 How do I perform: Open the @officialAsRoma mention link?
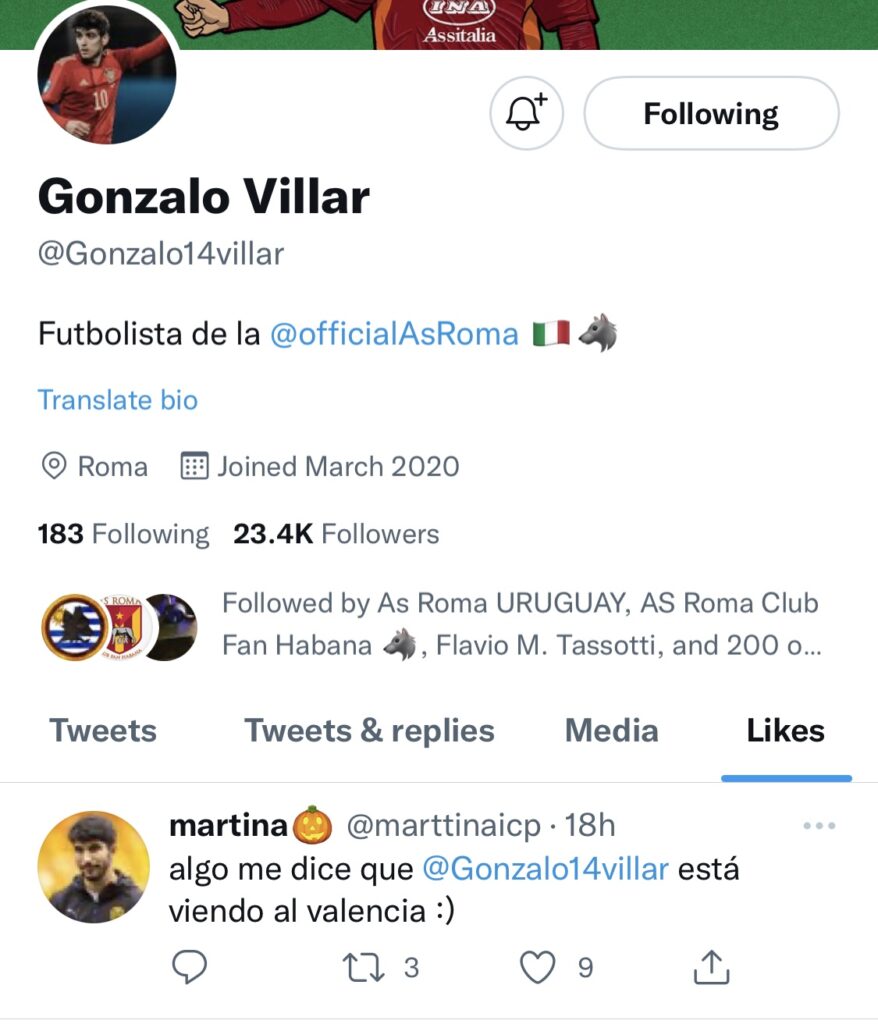tap(394, 333)
